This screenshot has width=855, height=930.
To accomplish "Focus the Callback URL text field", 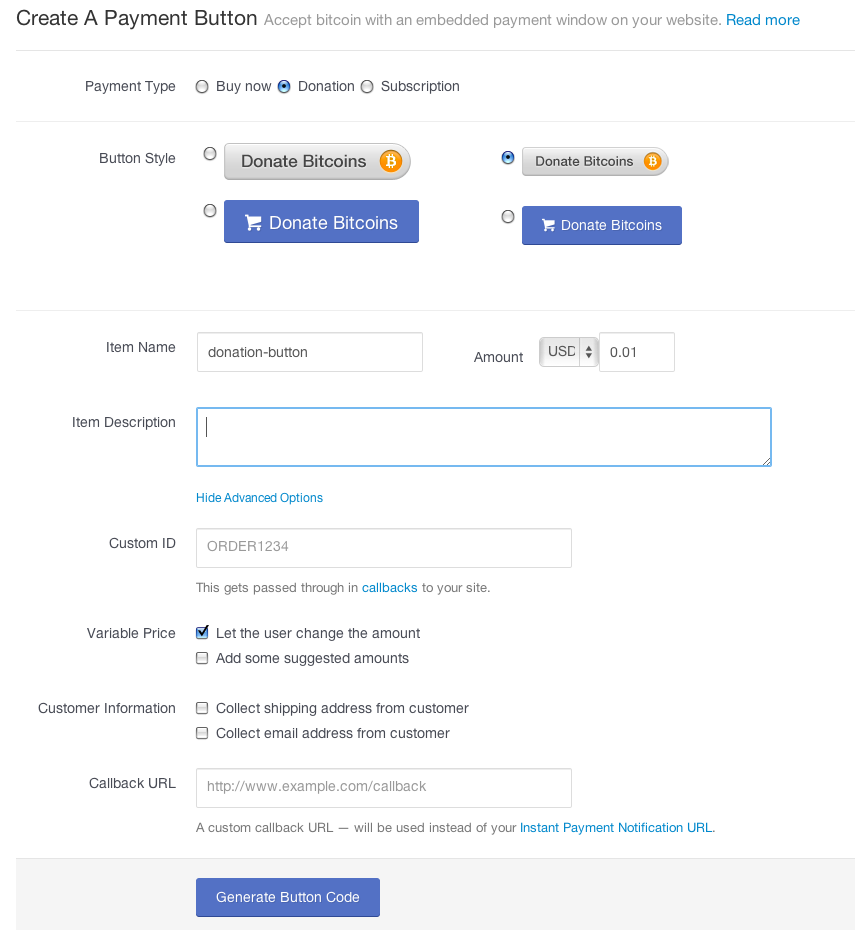I will point(384,788).
